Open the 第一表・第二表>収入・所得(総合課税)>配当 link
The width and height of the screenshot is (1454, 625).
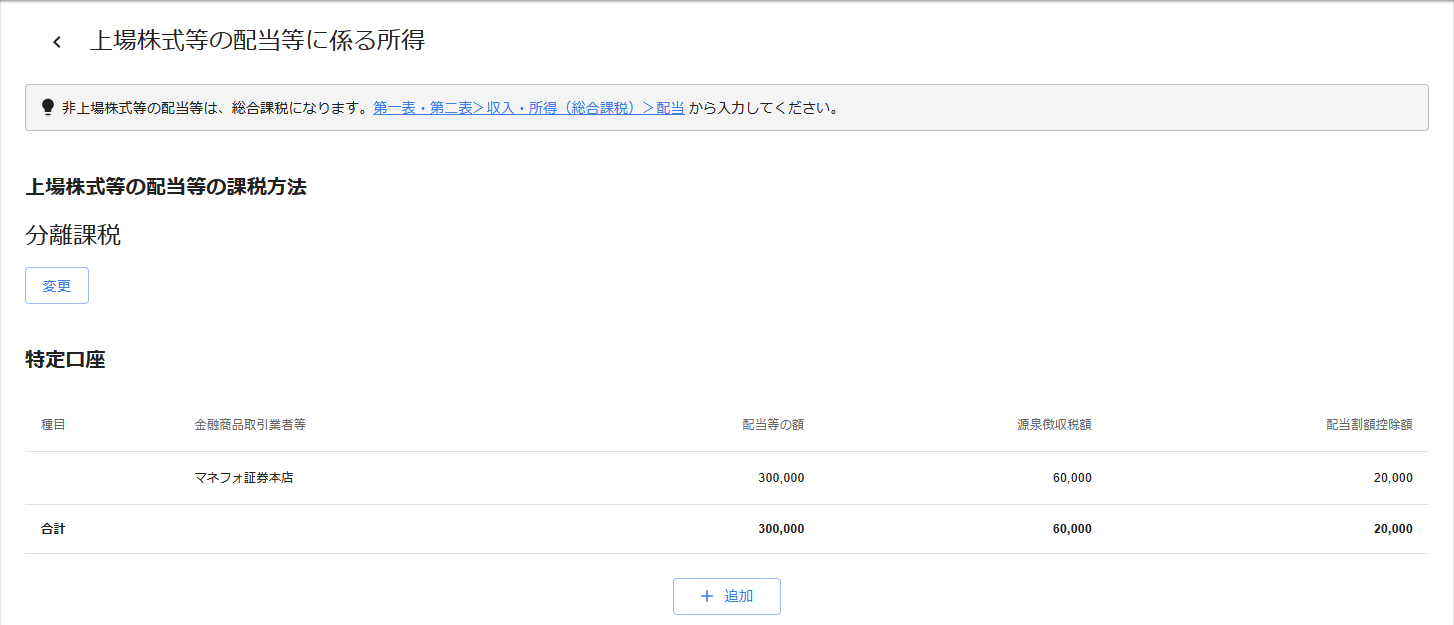528,107
